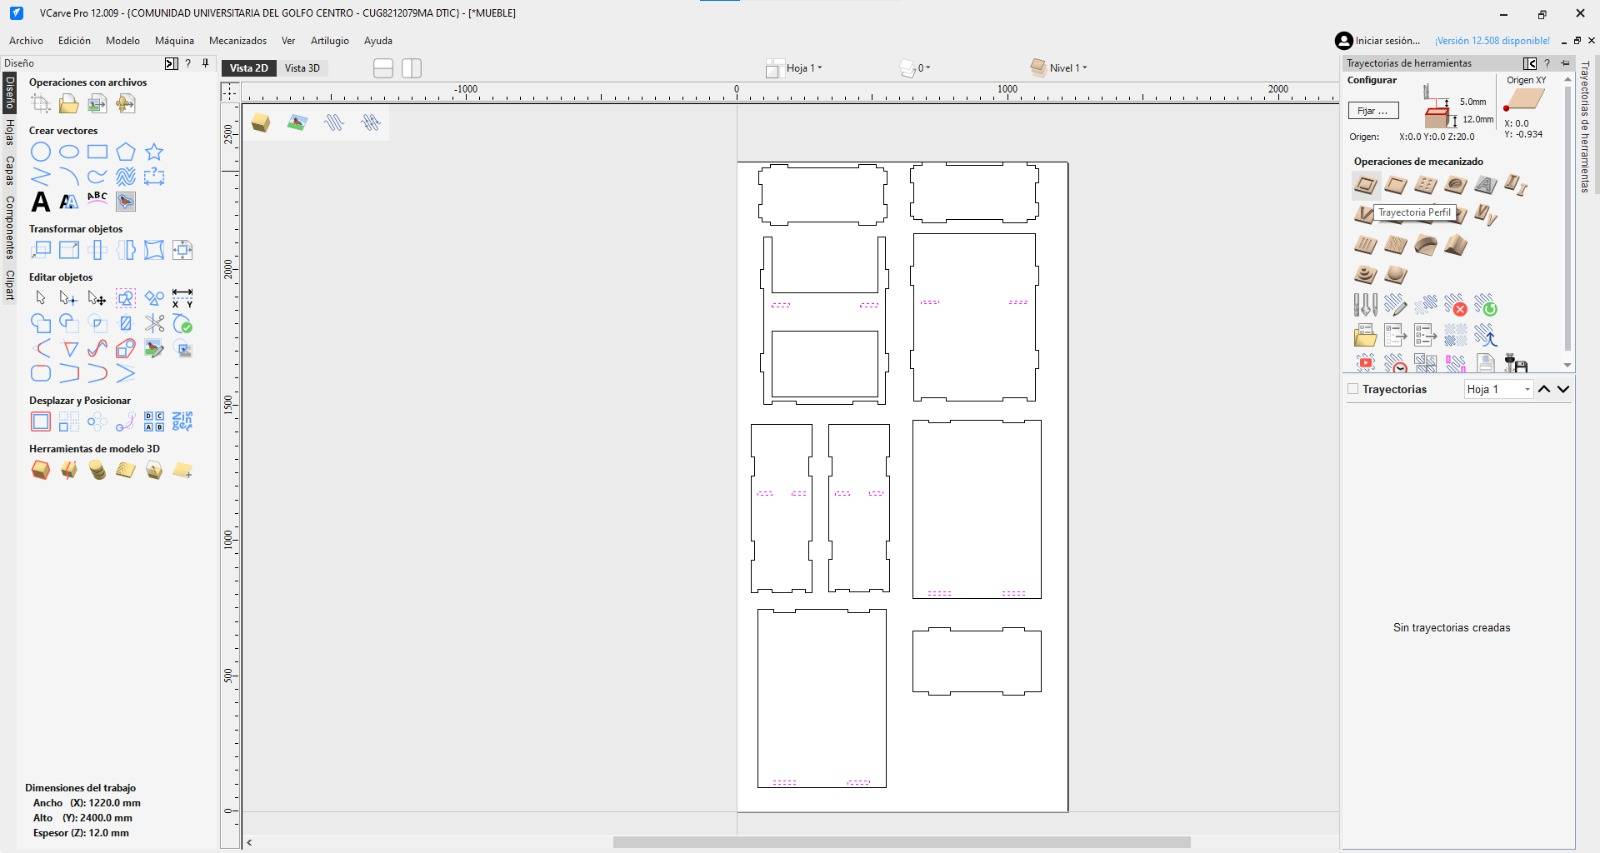Select the draw ellipse tool

[69, 152]
